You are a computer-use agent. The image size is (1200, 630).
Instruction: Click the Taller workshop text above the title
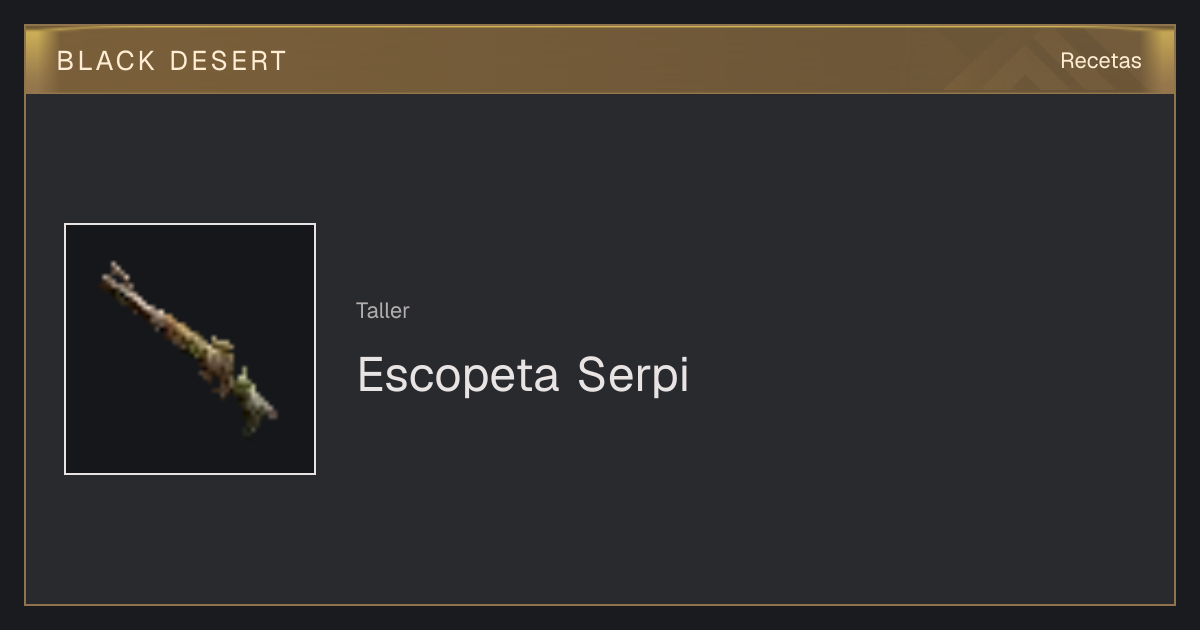pyautogui.click(x=382, y=310)
